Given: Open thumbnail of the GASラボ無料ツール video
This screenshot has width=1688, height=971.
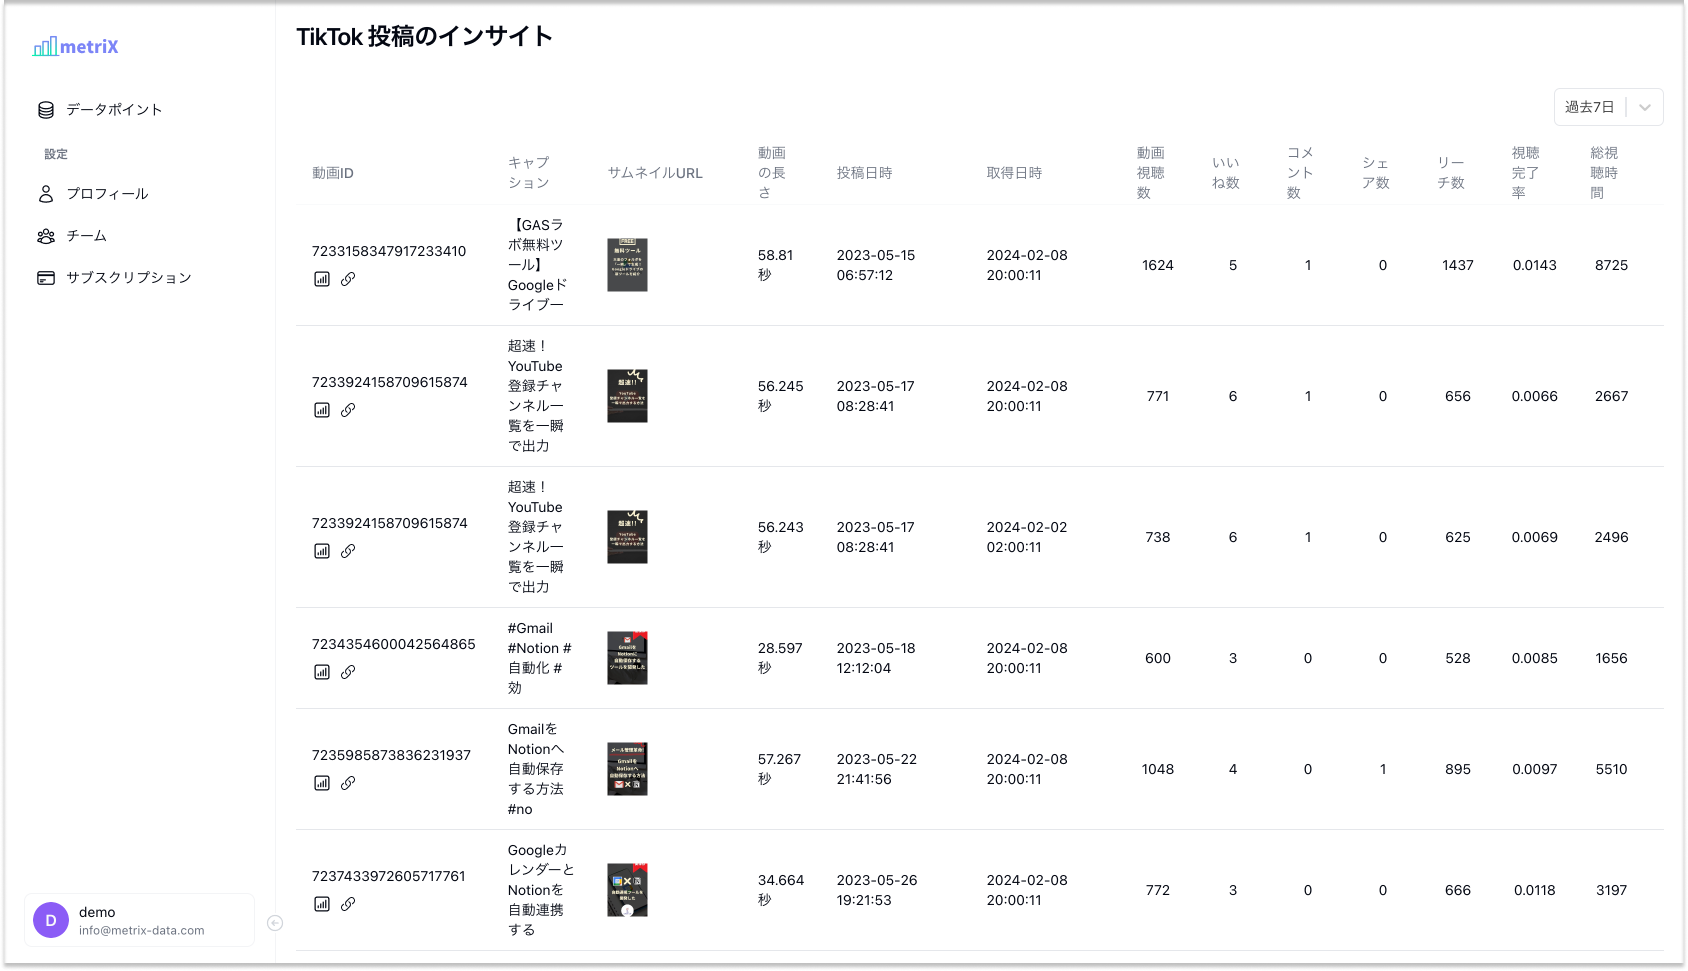Looking at the screenshot, I should pos(627,265).
